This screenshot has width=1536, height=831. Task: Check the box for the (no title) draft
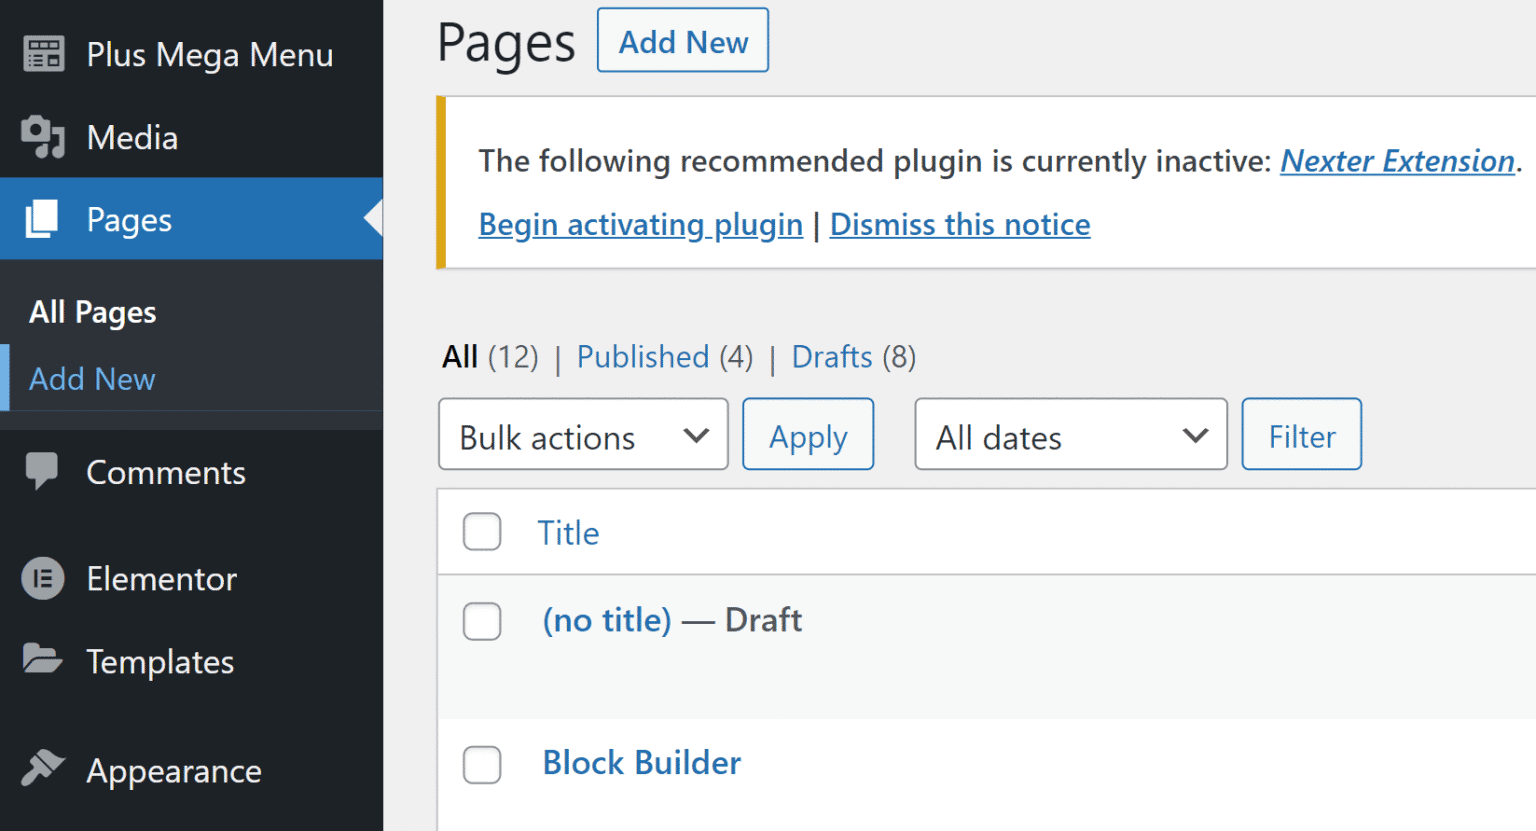coord(482,621)
